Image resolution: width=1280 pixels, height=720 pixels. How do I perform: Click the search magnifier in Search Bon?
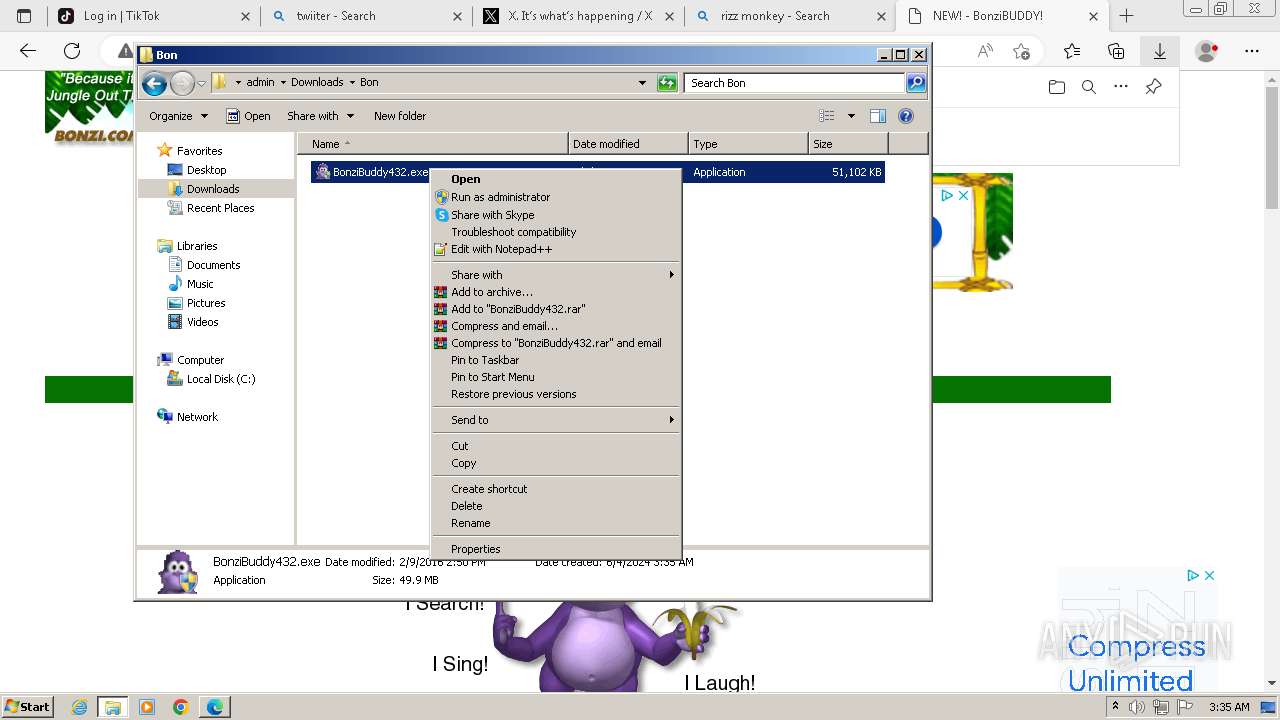916,83
